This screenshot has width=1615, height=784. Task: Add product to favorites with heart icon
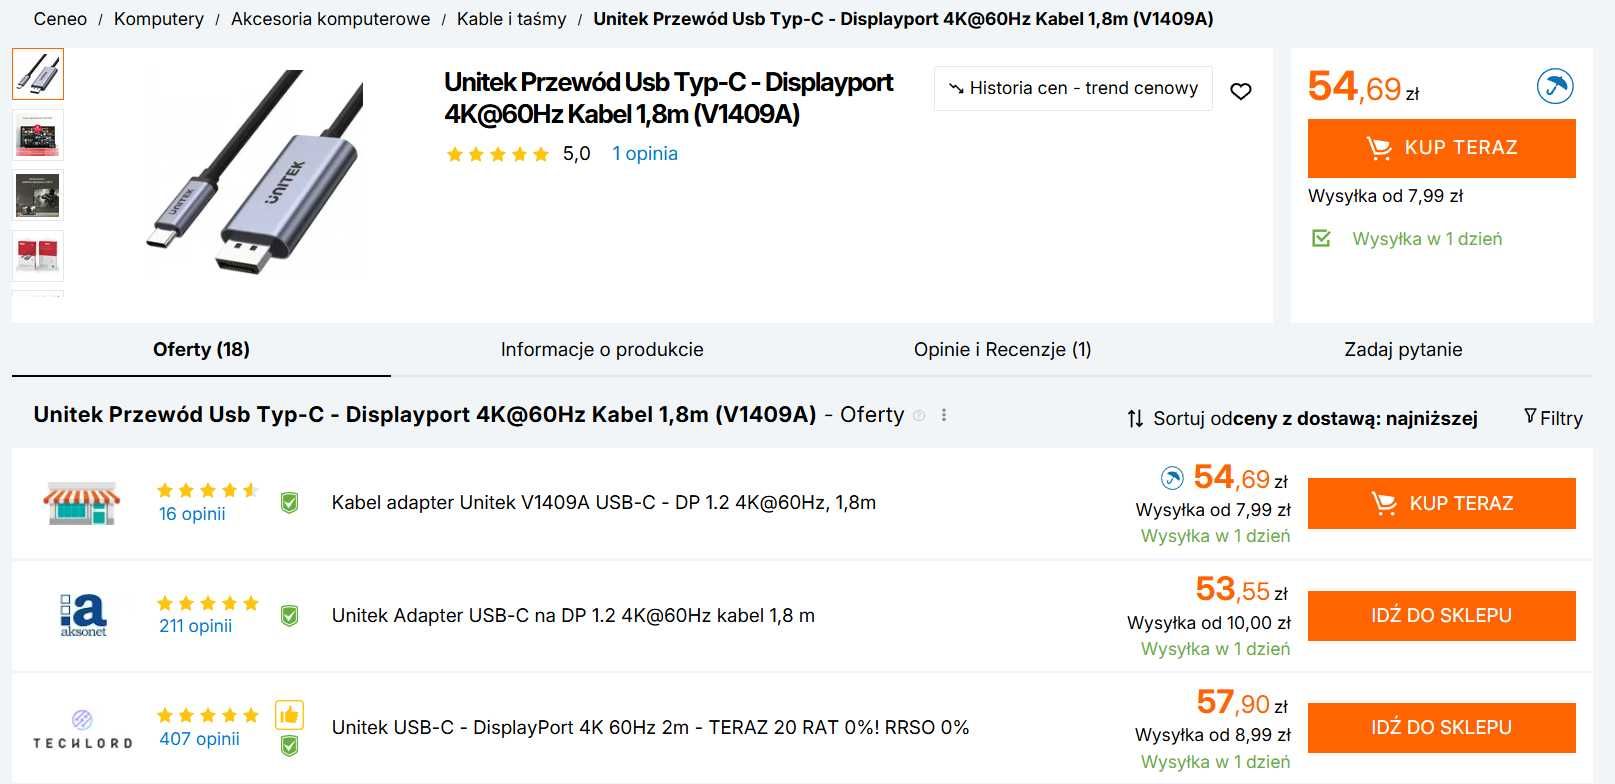click(x=1240, y=91)
